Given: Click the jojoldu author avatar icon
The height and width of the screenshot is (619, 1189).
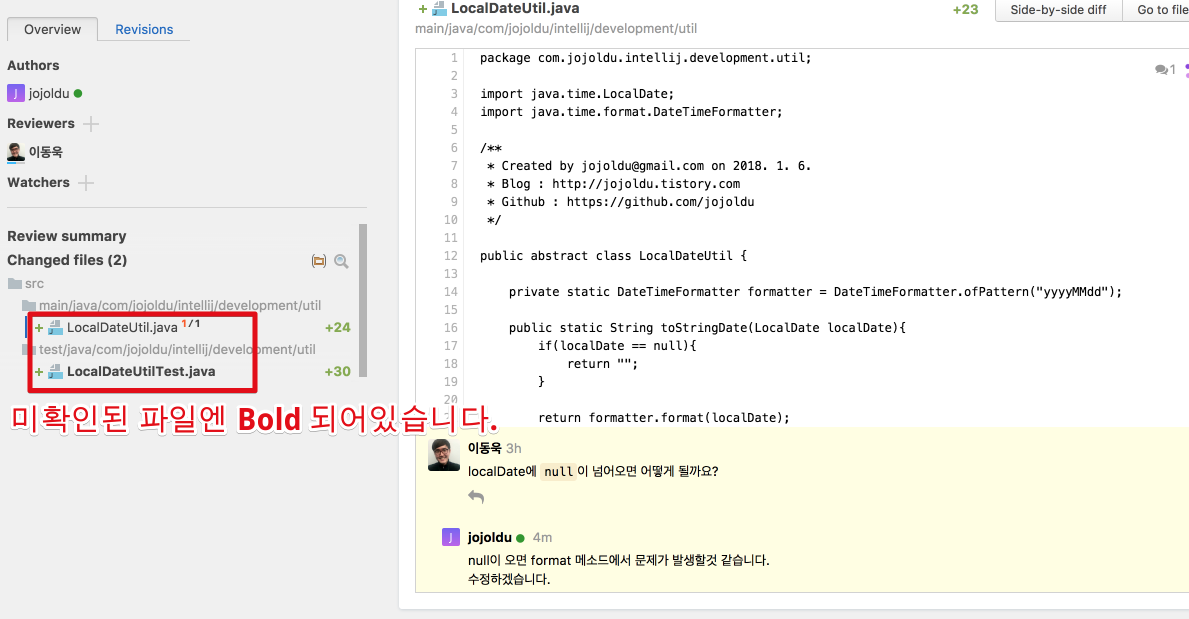Looking at the screenshot, I should (16, 93).
